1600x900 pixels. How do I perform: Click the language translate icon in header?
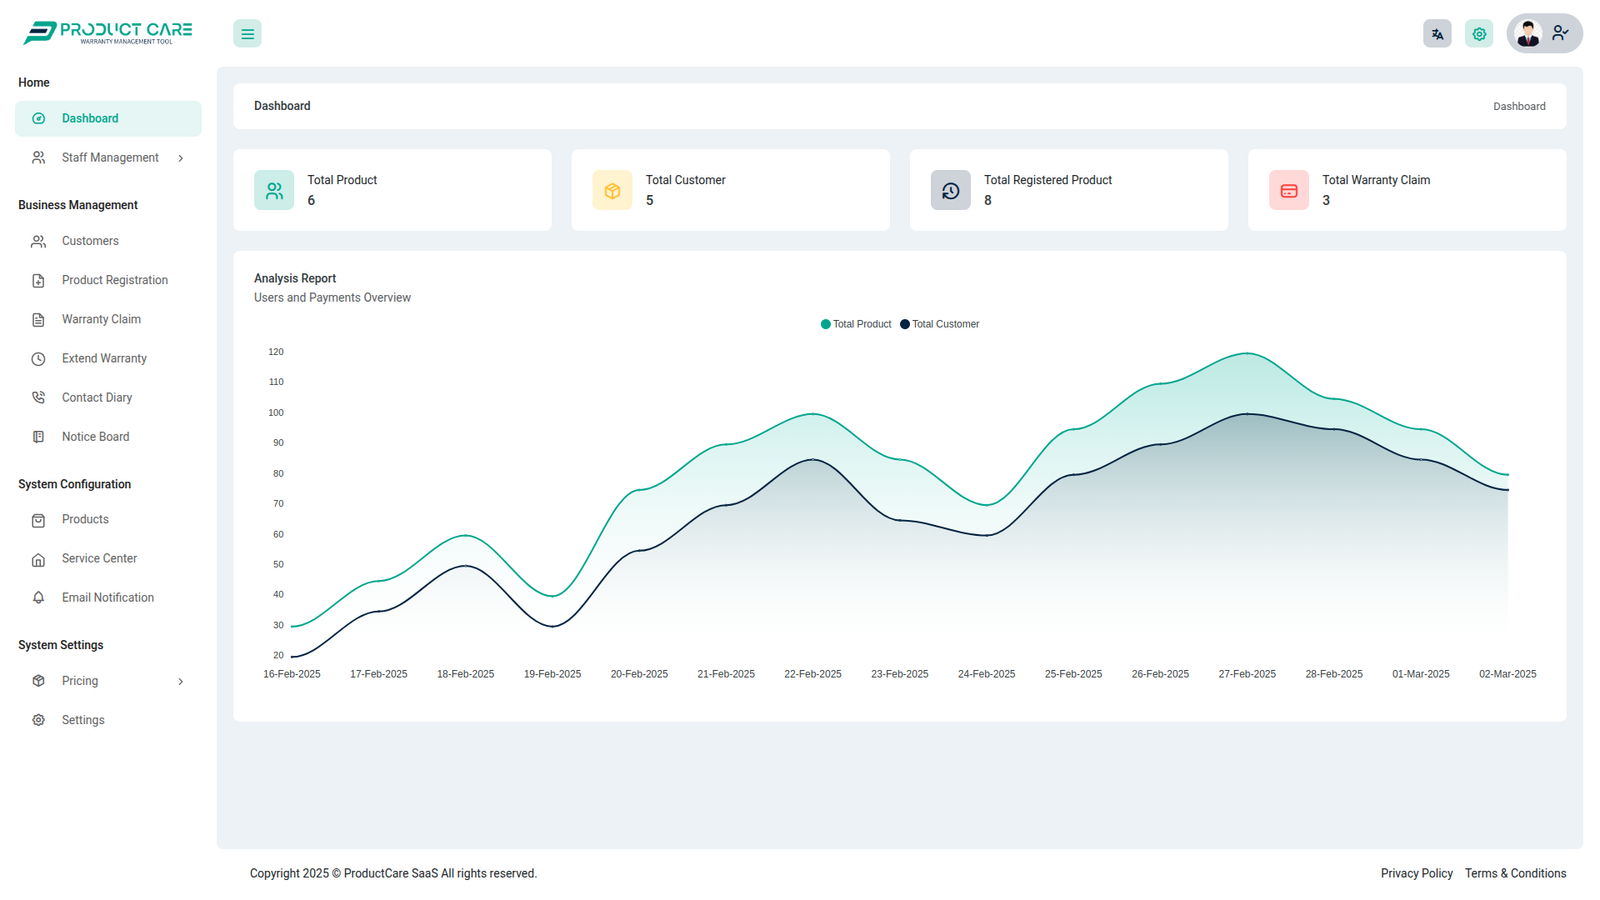(1437, 34)
